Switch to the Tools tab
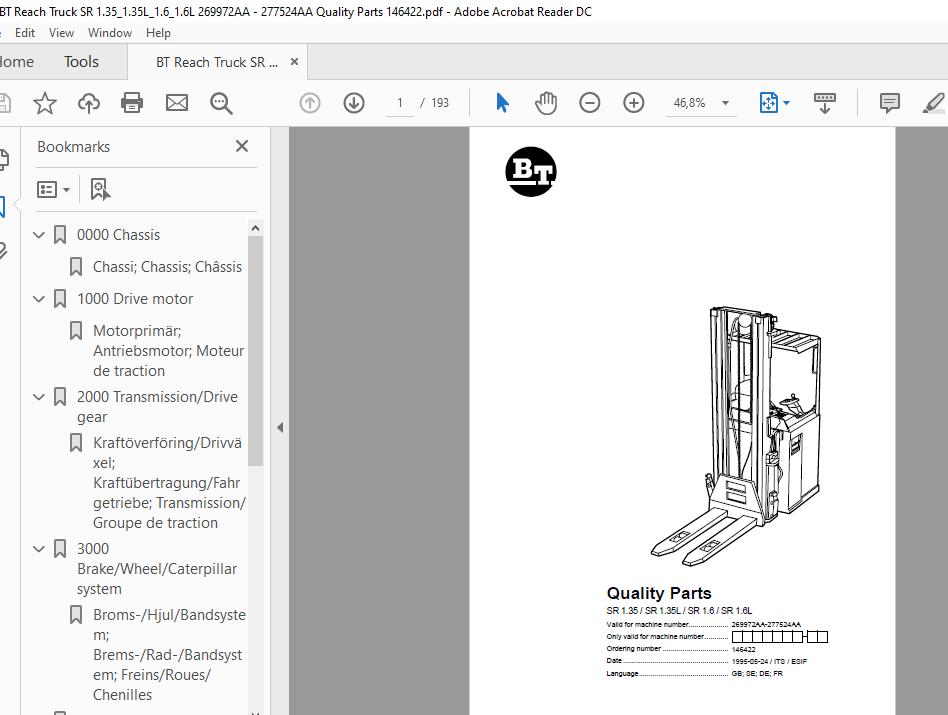 point(81,62)
